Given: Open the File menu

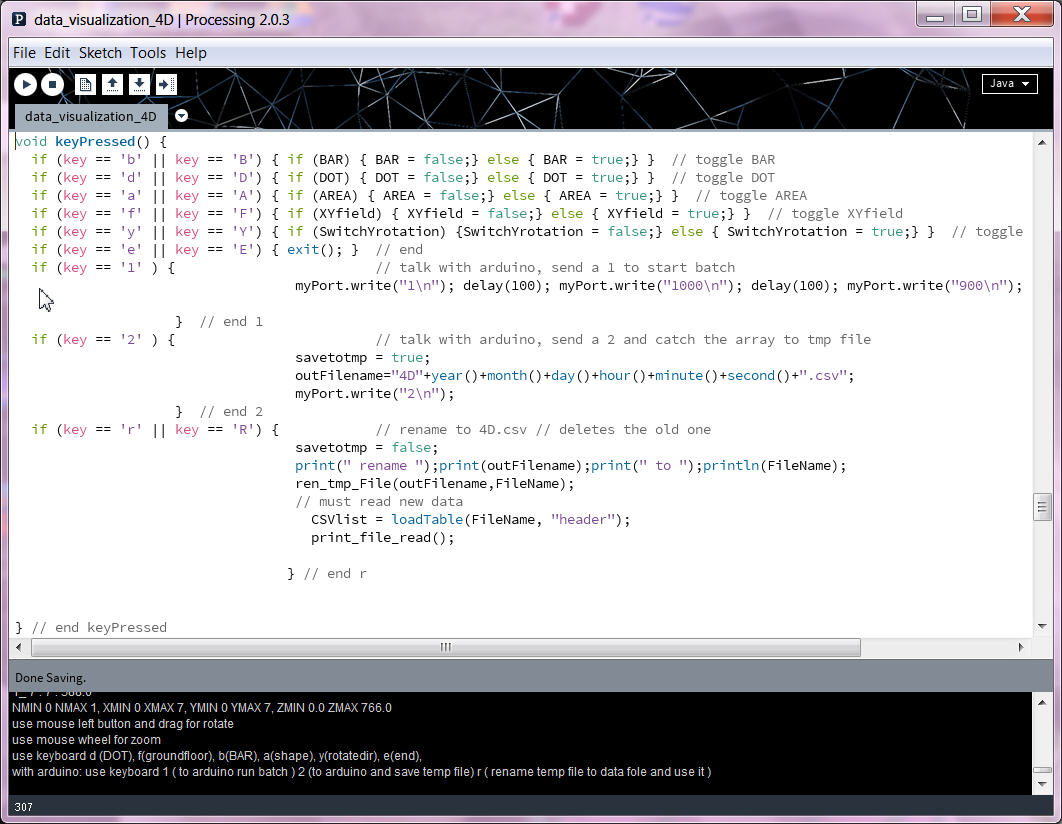Looking at the screenshot, I should 24,53.
